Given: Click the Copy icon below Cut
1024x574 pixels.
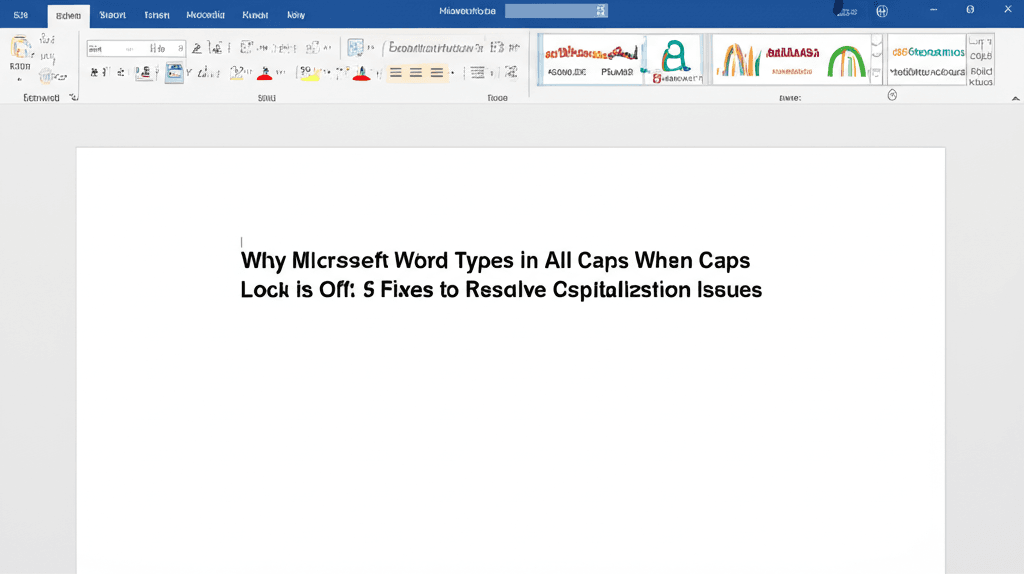Looking at the screenshot, I should [x=47, y=57].
